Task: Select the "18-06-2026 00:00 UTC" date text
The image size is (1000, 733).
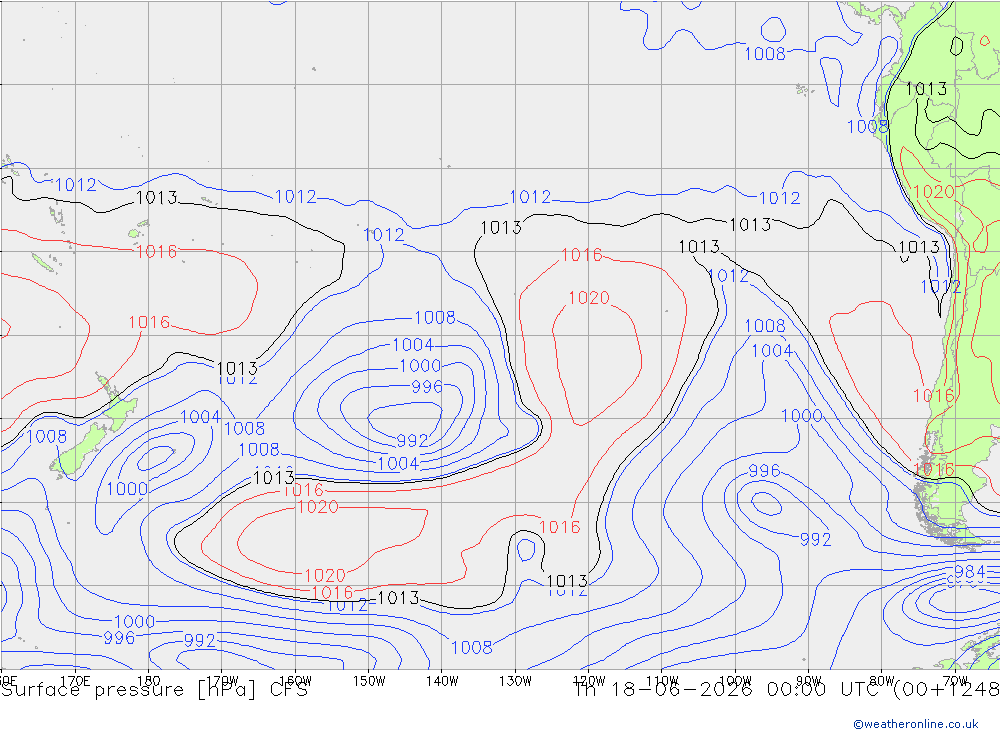Action: (x=748, y=690)
